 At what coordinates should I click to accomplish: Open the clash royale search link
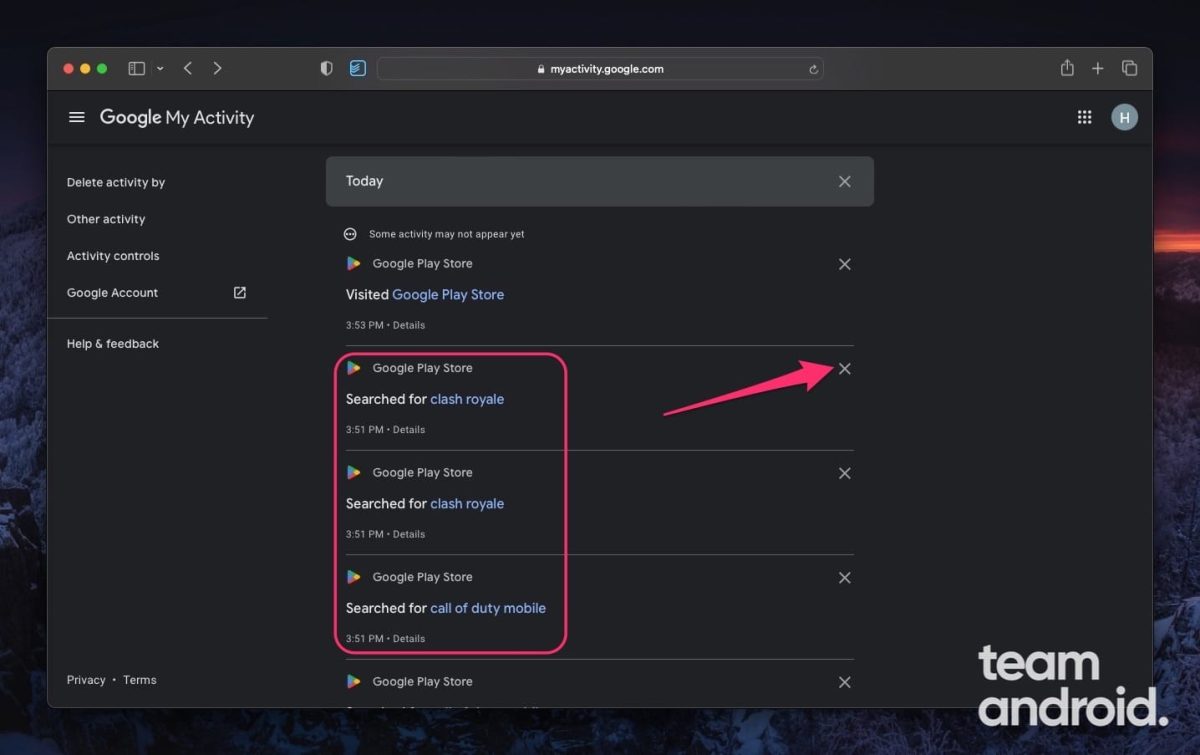467,399
